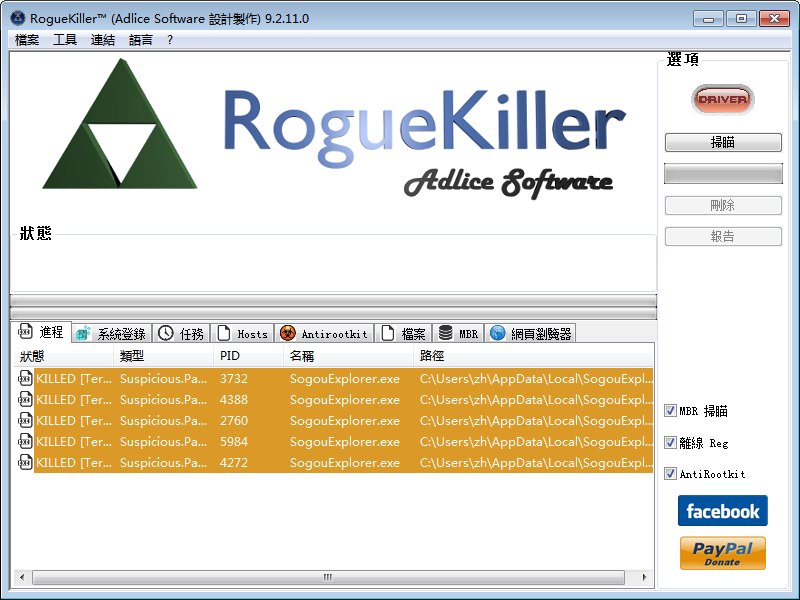Click the path cell in PID 4388 row
The width and height of the screenshot is (800, 600).
(x=536, y=399)
